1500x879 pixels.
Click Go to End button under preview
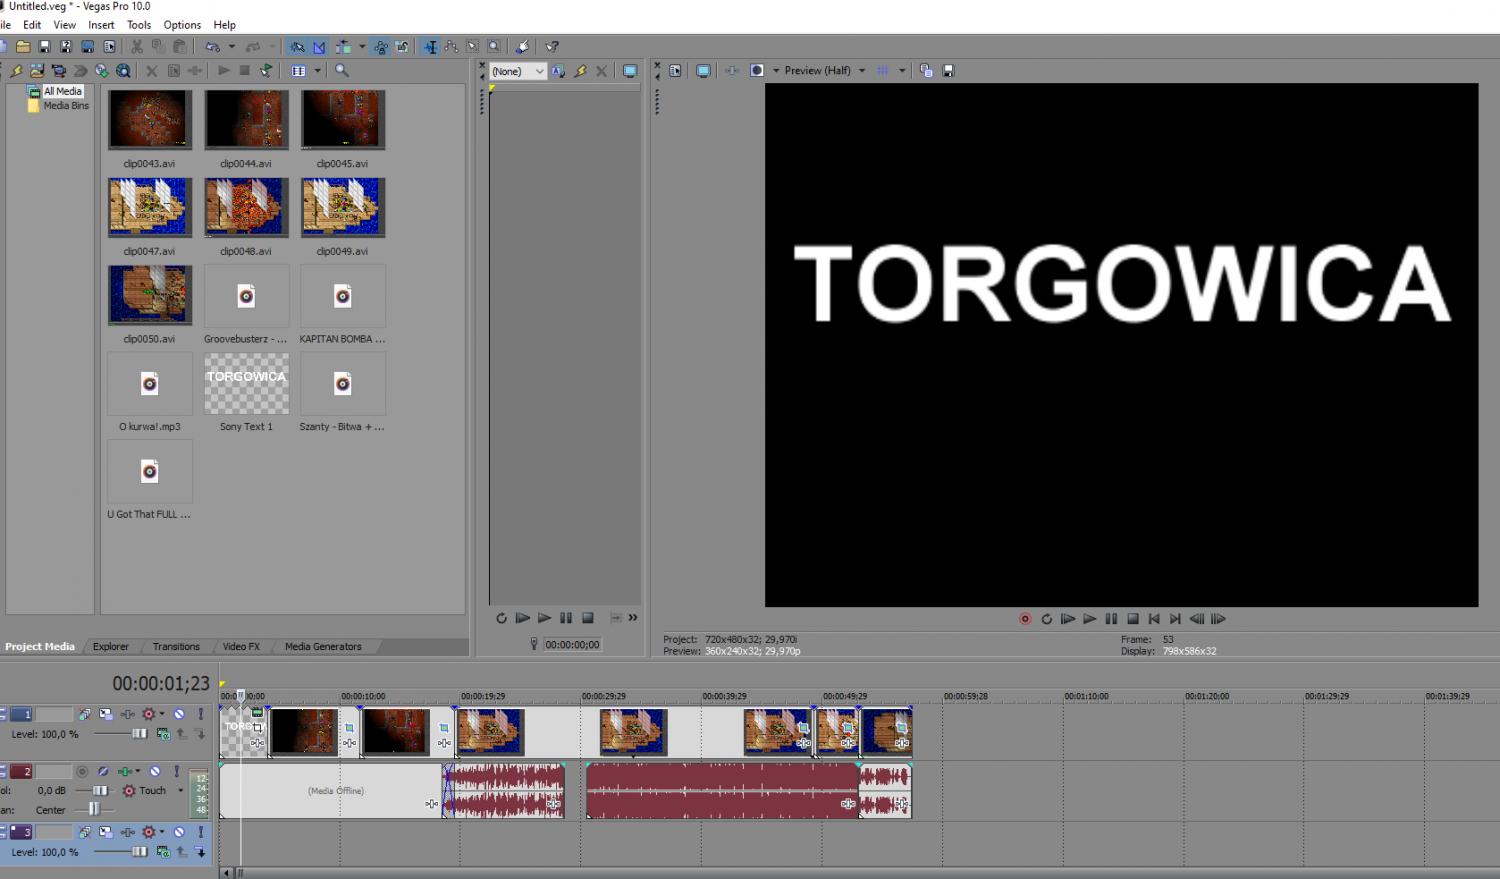pyautogui.click(x=1175, y=619)
